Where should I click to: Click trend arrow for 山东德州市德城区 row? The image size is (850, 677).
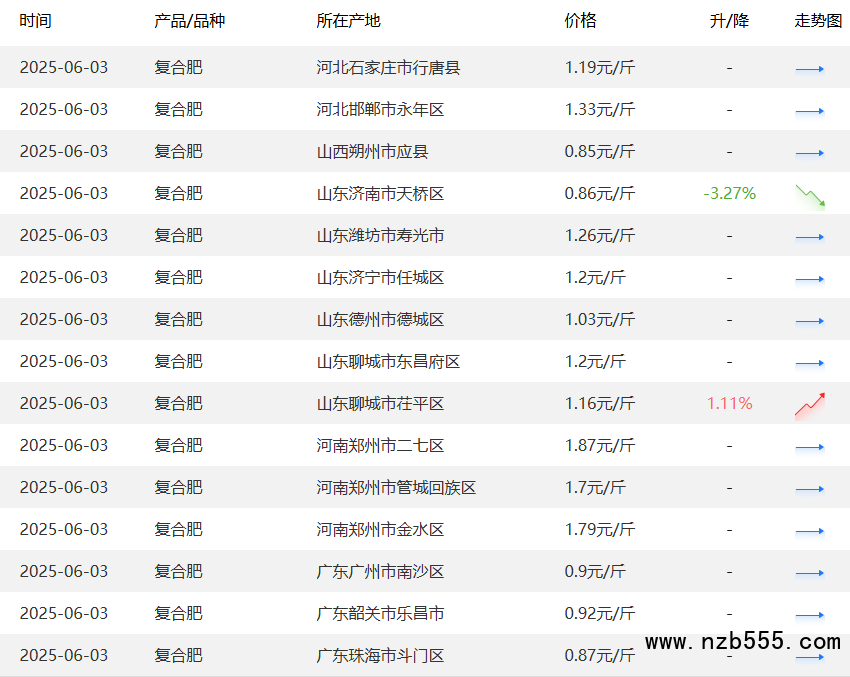tap(810, 321)
